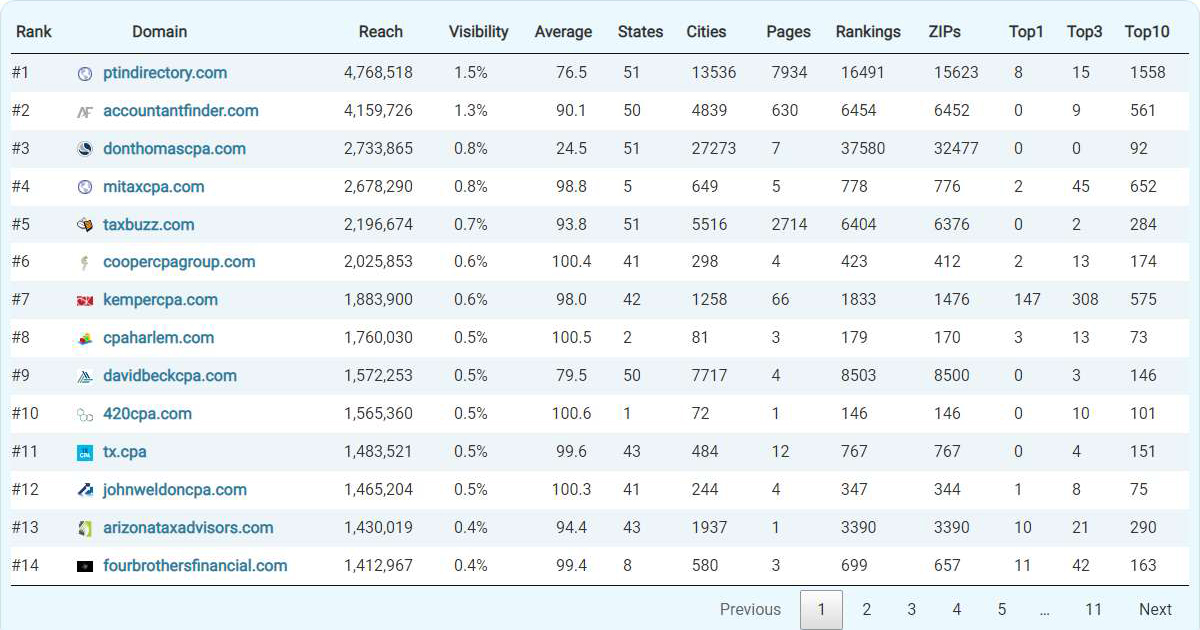Click rankings value 37580
The width and height of the screenshot is (1200, 630).
863,149
